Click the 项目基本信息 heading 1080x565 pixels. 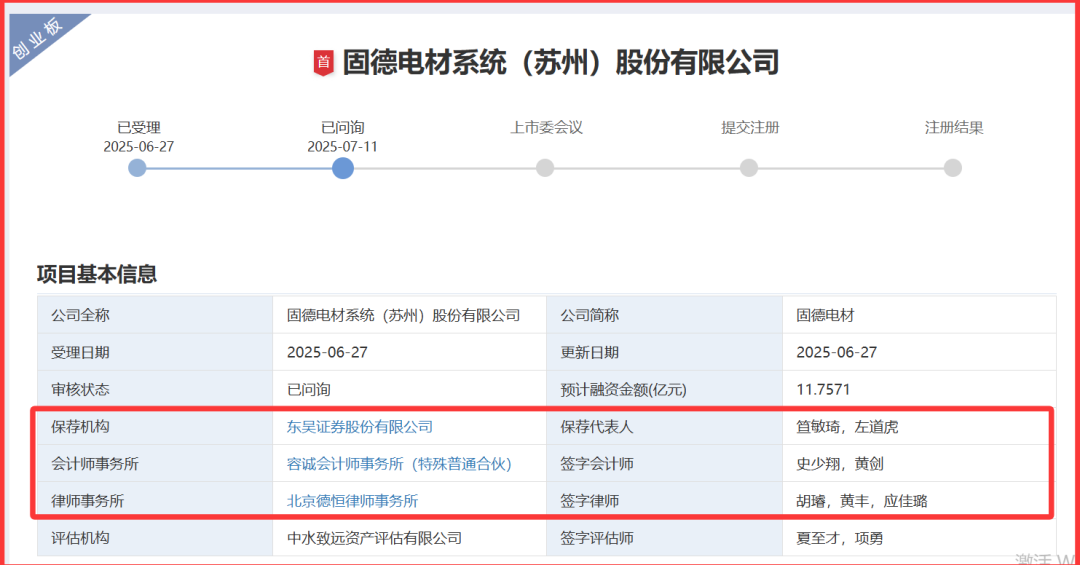tap(96, 274)
